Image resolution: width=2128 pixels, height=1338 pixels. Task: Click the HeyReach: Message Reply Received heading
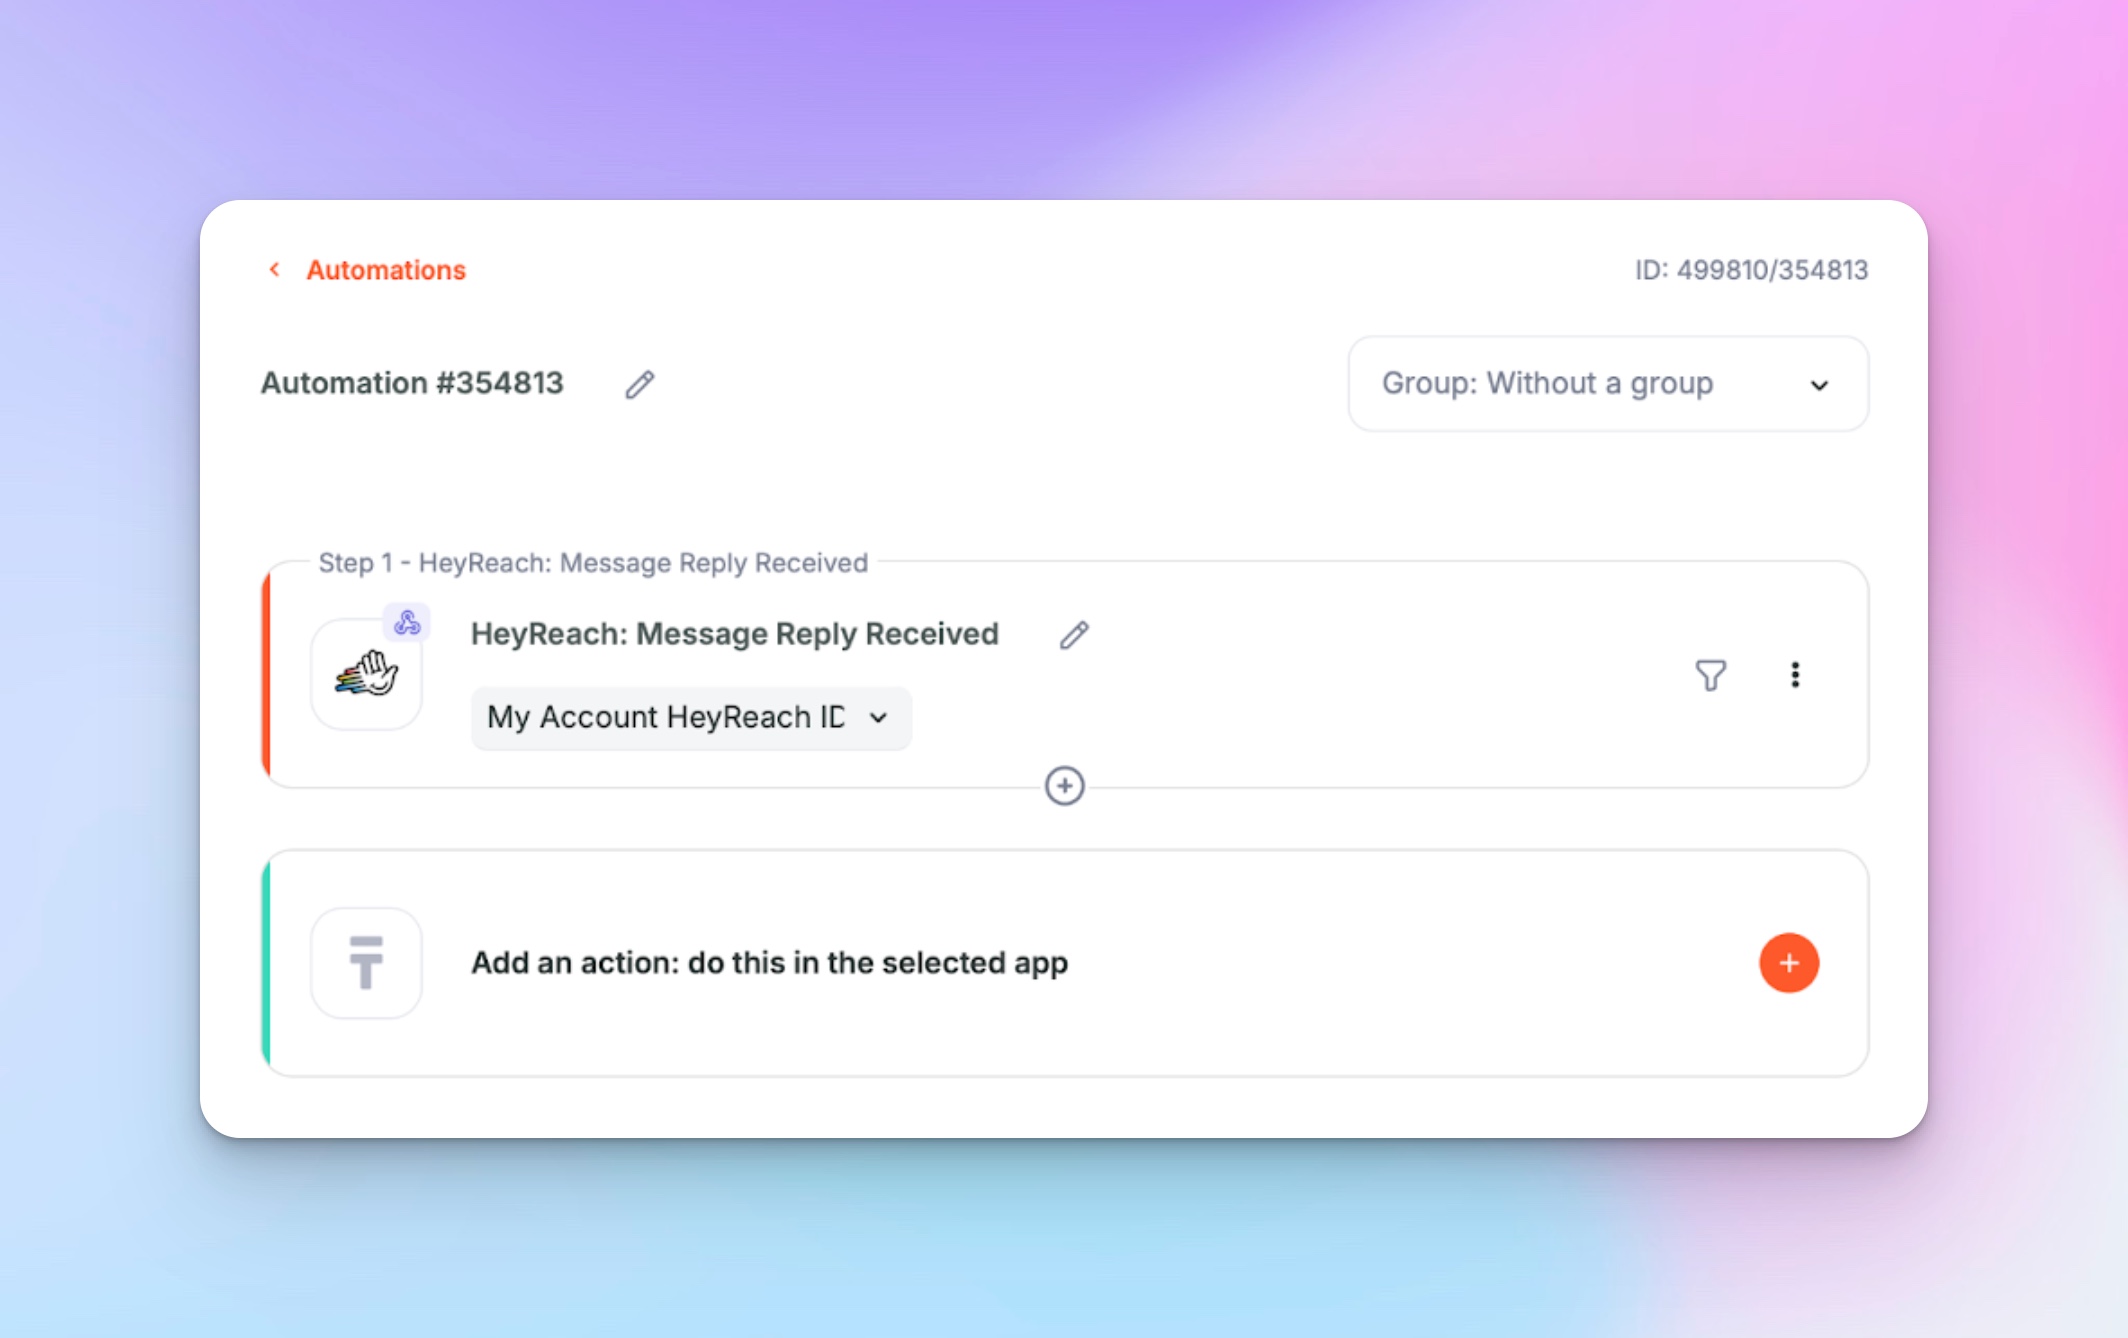(x=735, y=634)
